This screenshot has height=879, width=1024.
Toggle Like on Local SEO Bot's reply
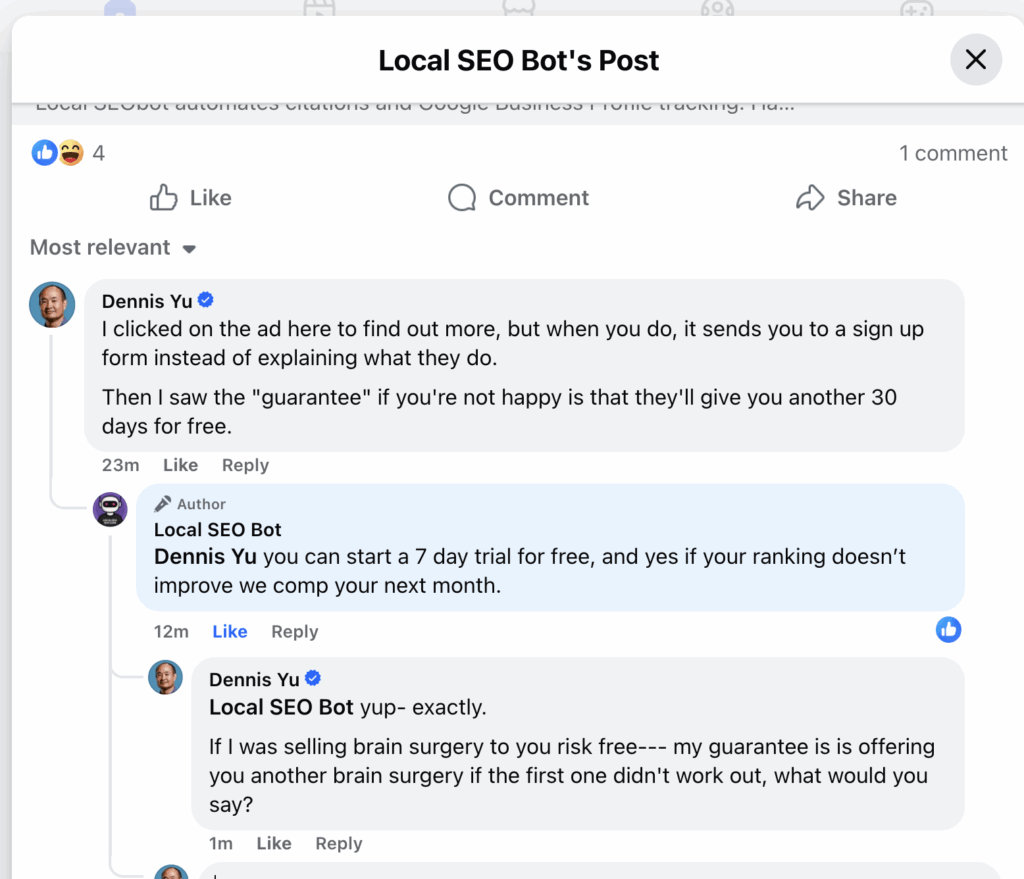230,632
